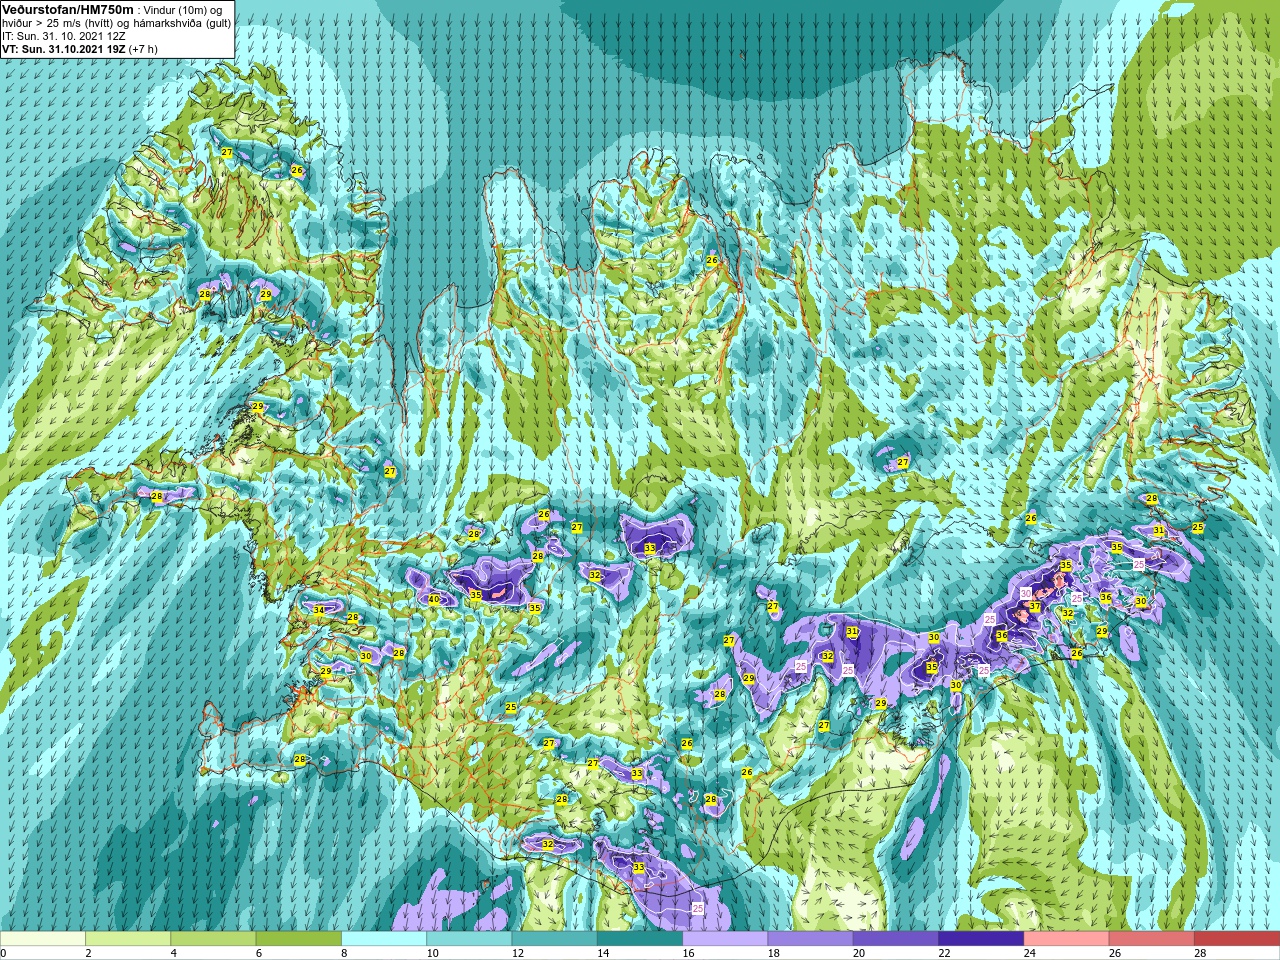This screenshot has height=960, width=1280.
Task: Click the 'Vindur (10m) og' header text
Action: point(183,9)
